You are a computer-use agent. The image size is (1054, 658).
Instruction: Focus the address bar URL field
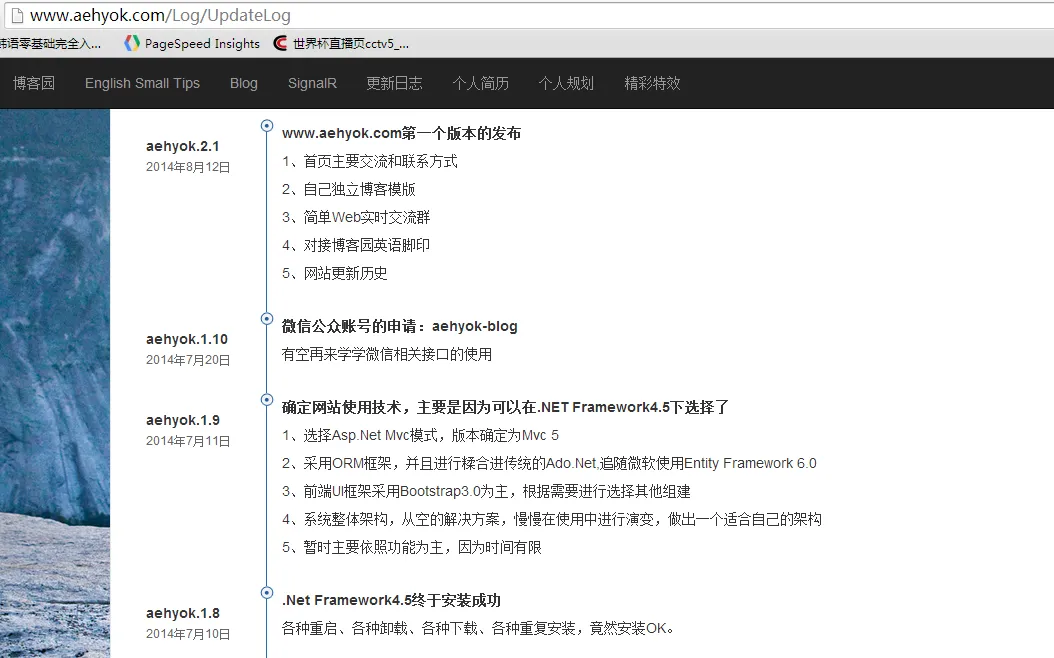click(500, 15)
